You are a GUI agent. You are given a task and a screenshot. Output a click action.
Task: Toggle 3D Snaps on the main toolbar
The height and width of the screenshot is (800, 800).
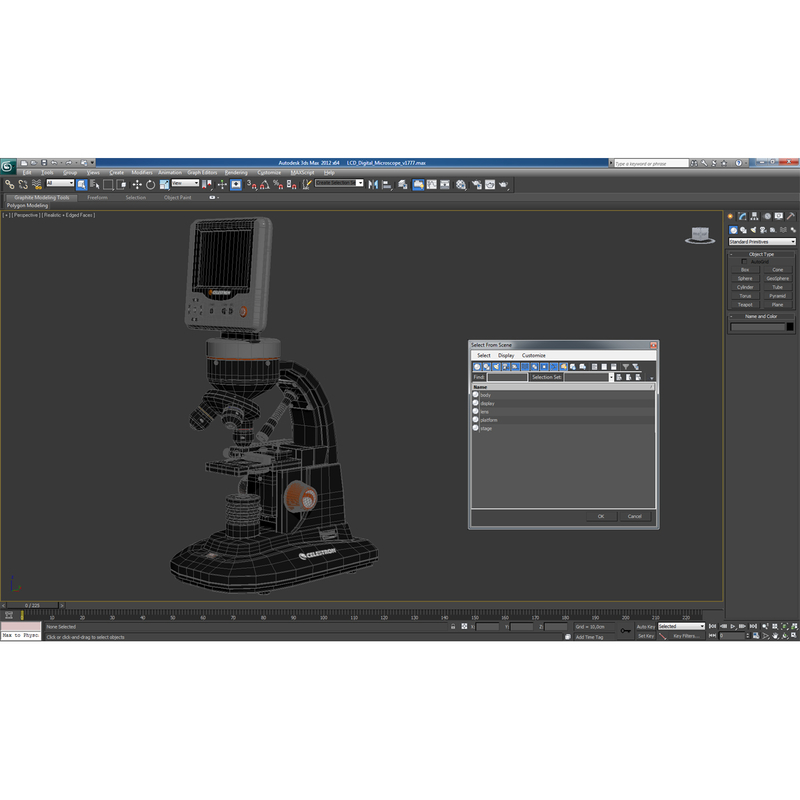(x=249, y=186)
